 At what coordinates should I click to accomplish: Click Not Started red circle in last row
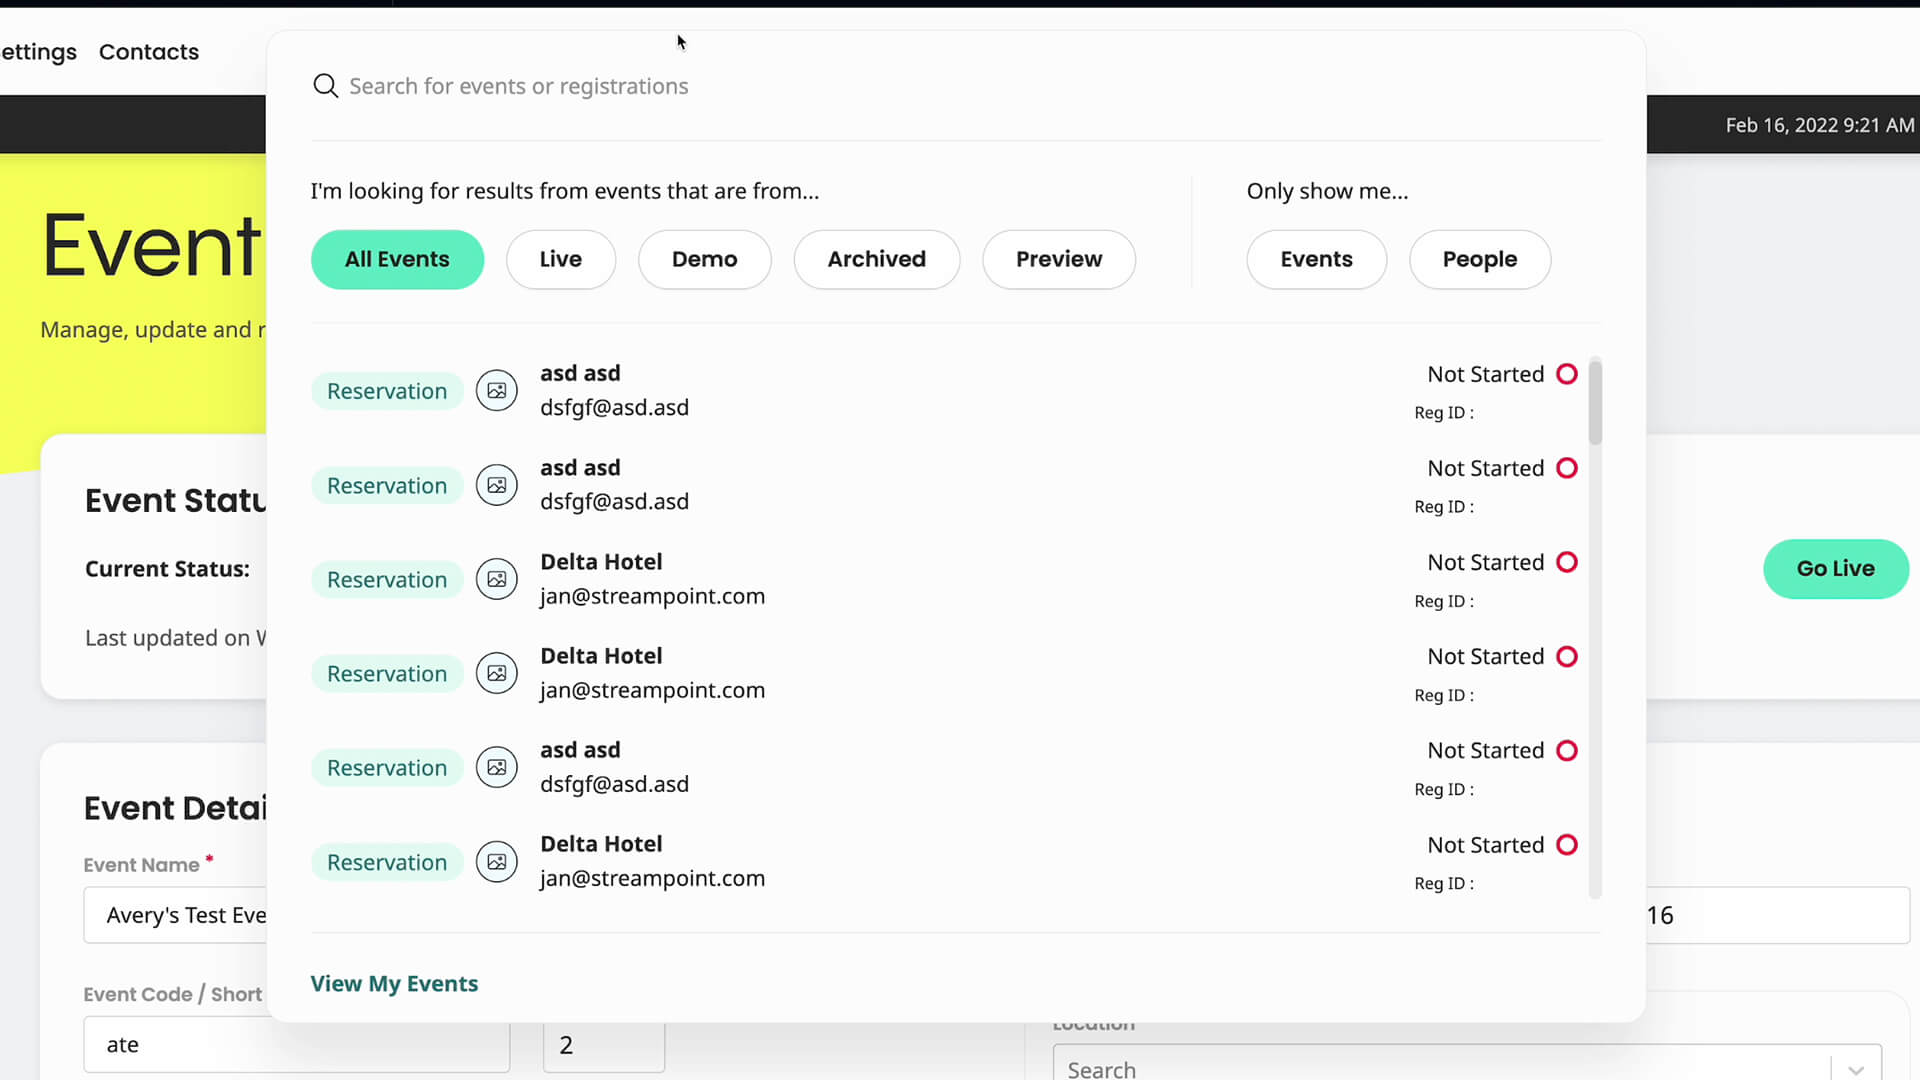[1567, 845]
